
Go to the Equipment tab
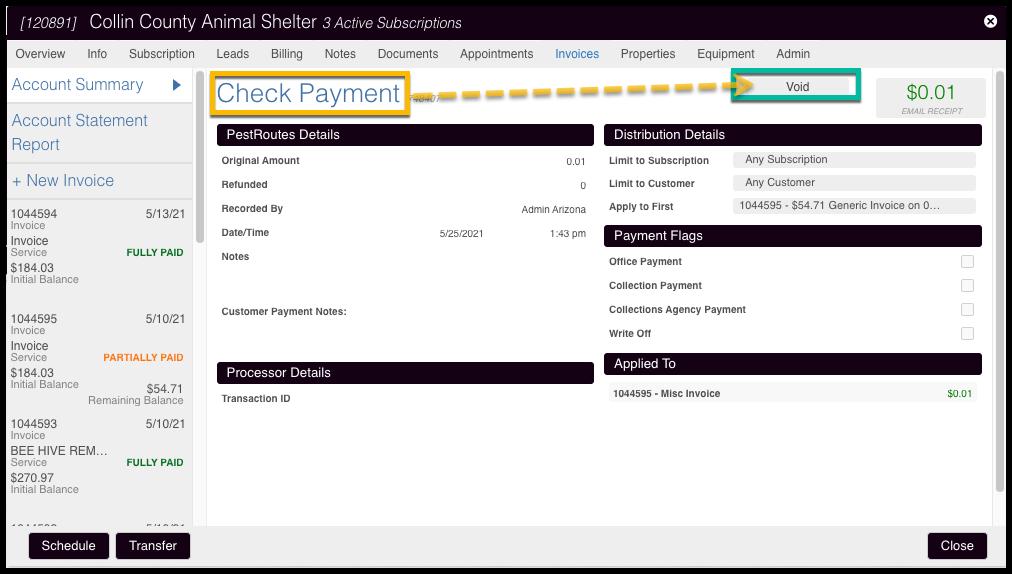point(725,54)
